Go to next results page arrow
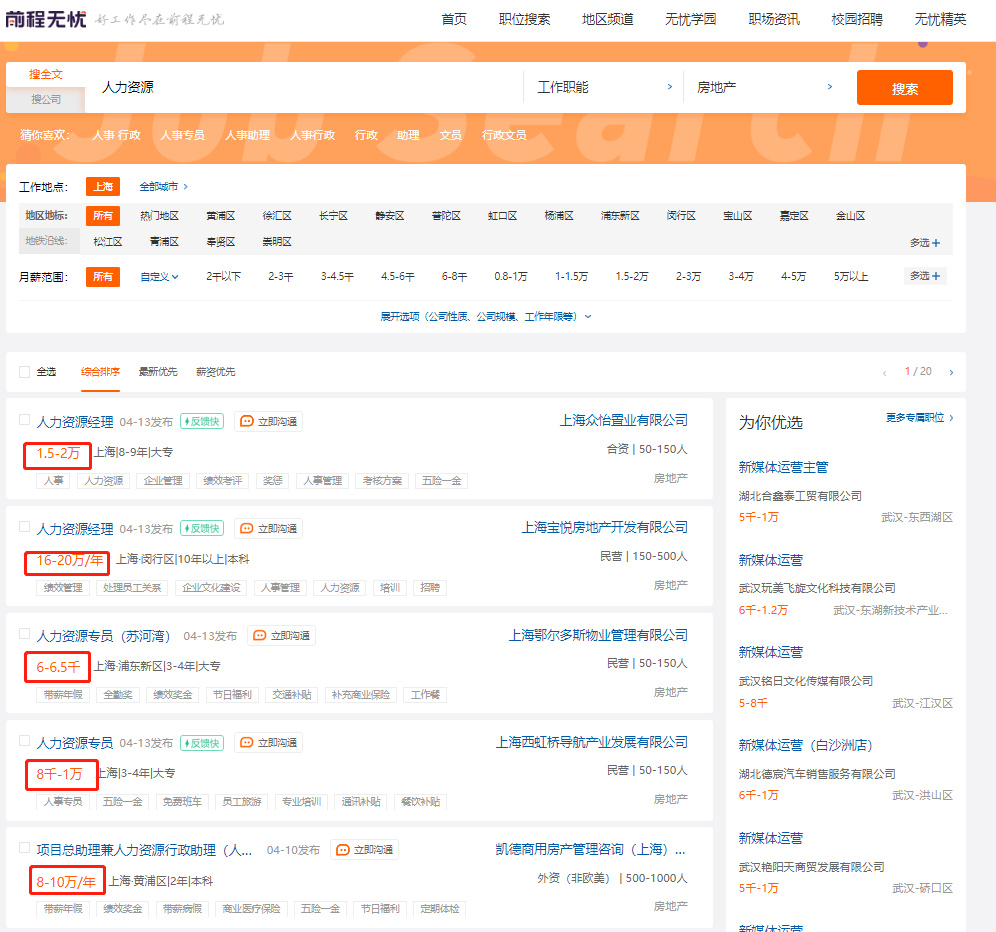Viewport: 996px width, 932px height. [951, 372]
